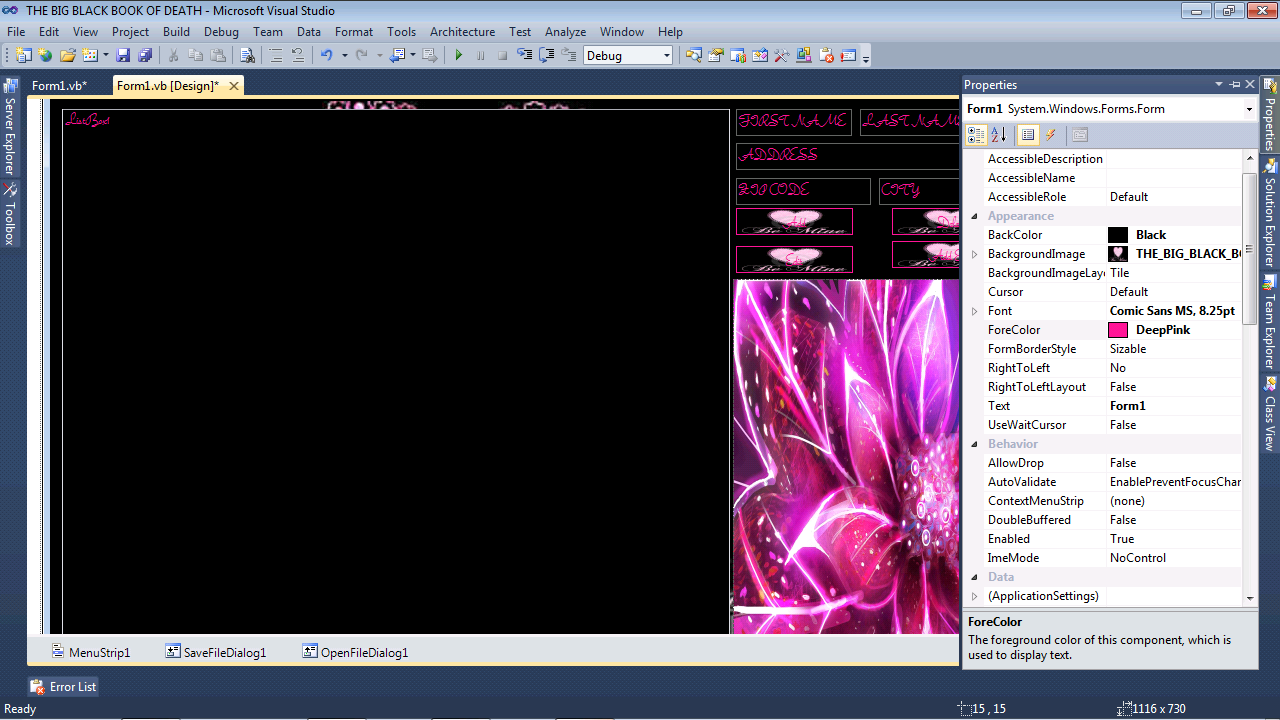Viewport: 1280px width, 720px height.
Task: Open Properties Window from the toolbar icon
Action: click(716, 56)
